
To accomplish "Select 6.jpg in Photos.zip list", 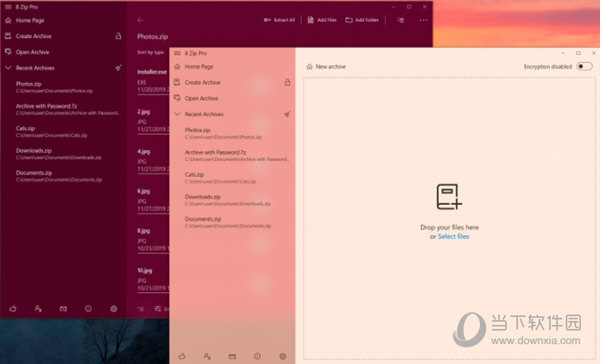I will [x=153, y=201].
